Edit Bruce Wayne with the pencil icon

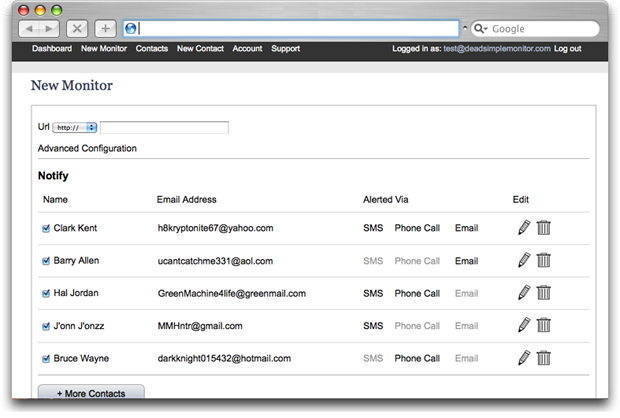(524, 357)
